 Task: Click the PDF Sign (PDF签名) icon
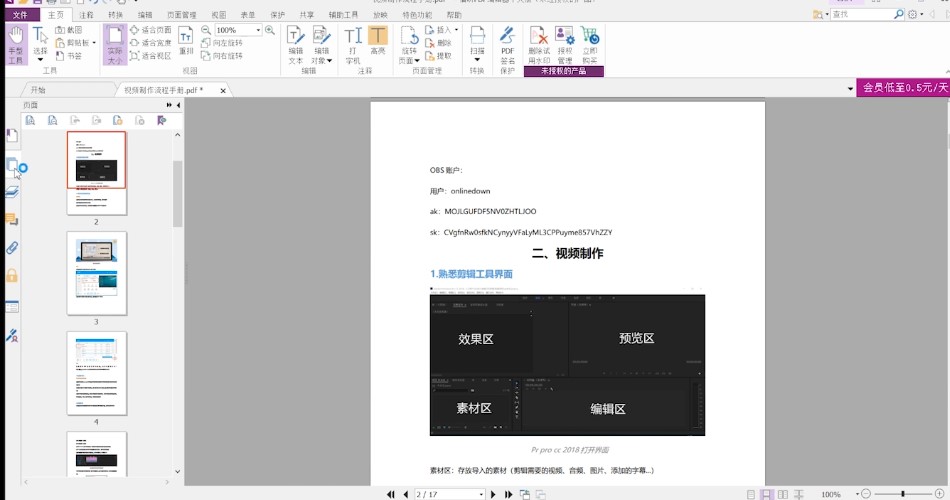pos(507,45)
